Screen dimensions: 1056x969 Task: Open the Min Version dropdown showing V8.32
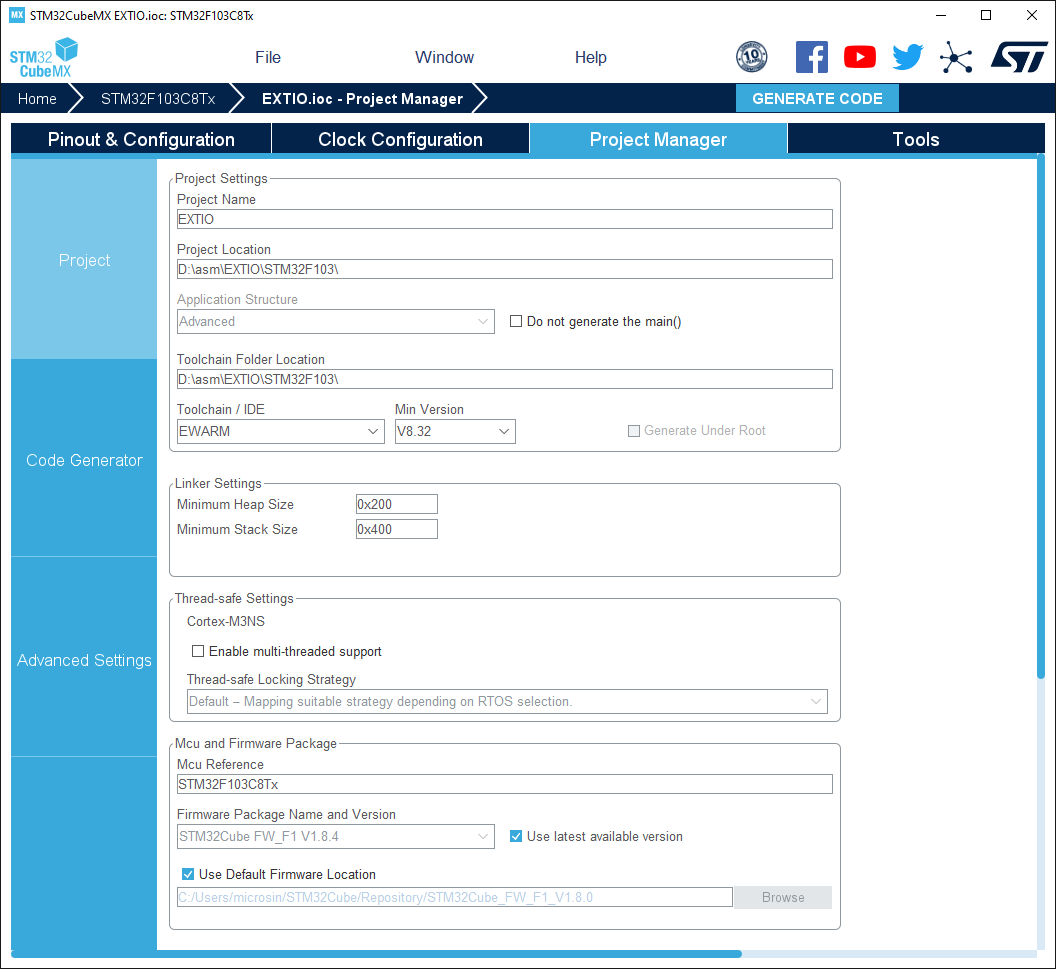point(455,432)
